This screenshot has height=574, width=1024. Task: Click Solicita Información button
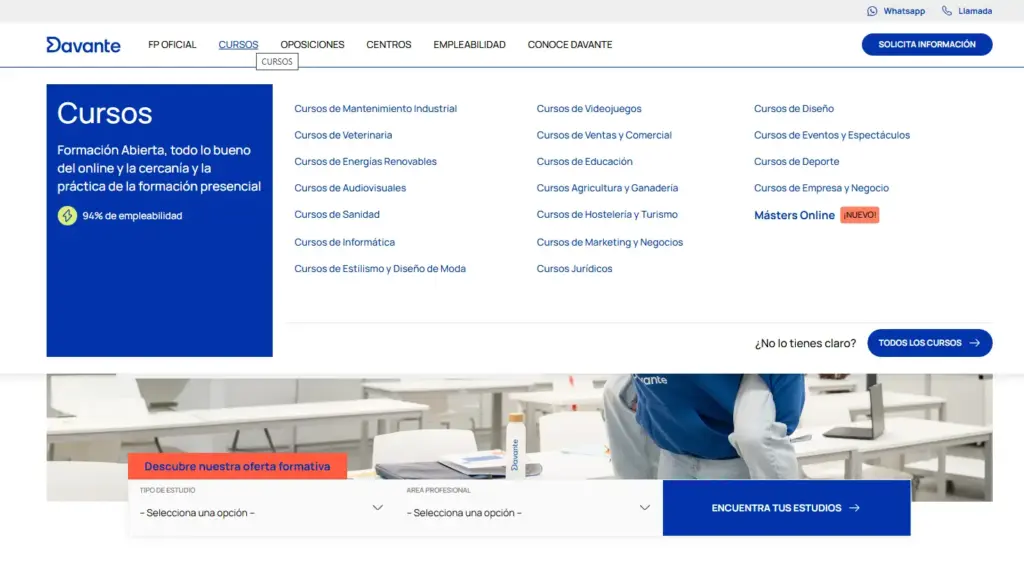click(x=927, y=44)
